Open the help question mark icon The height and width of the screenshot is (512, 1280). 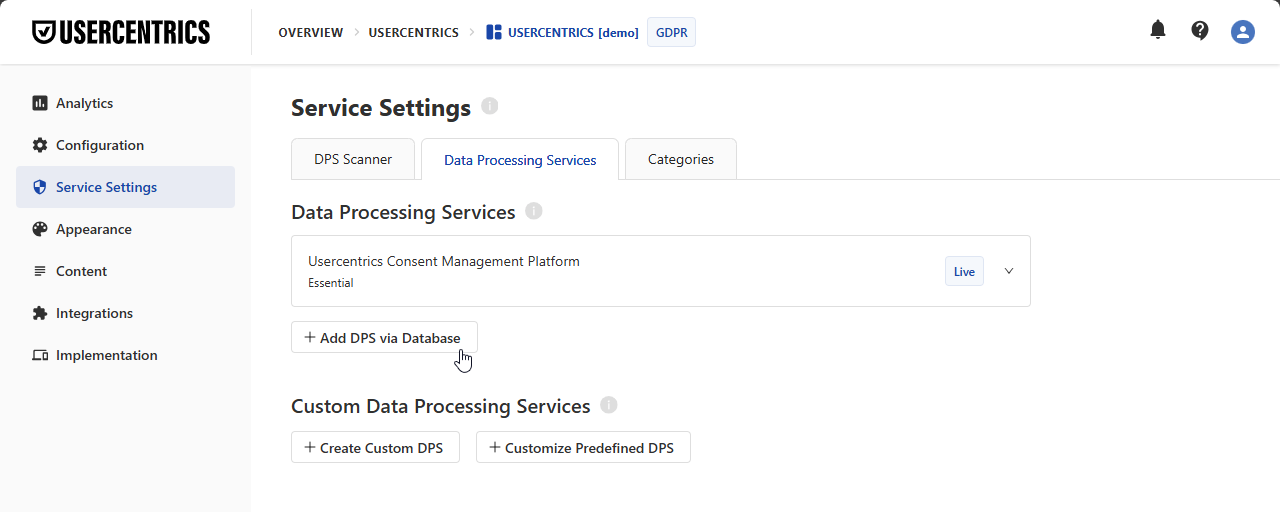1200,31
